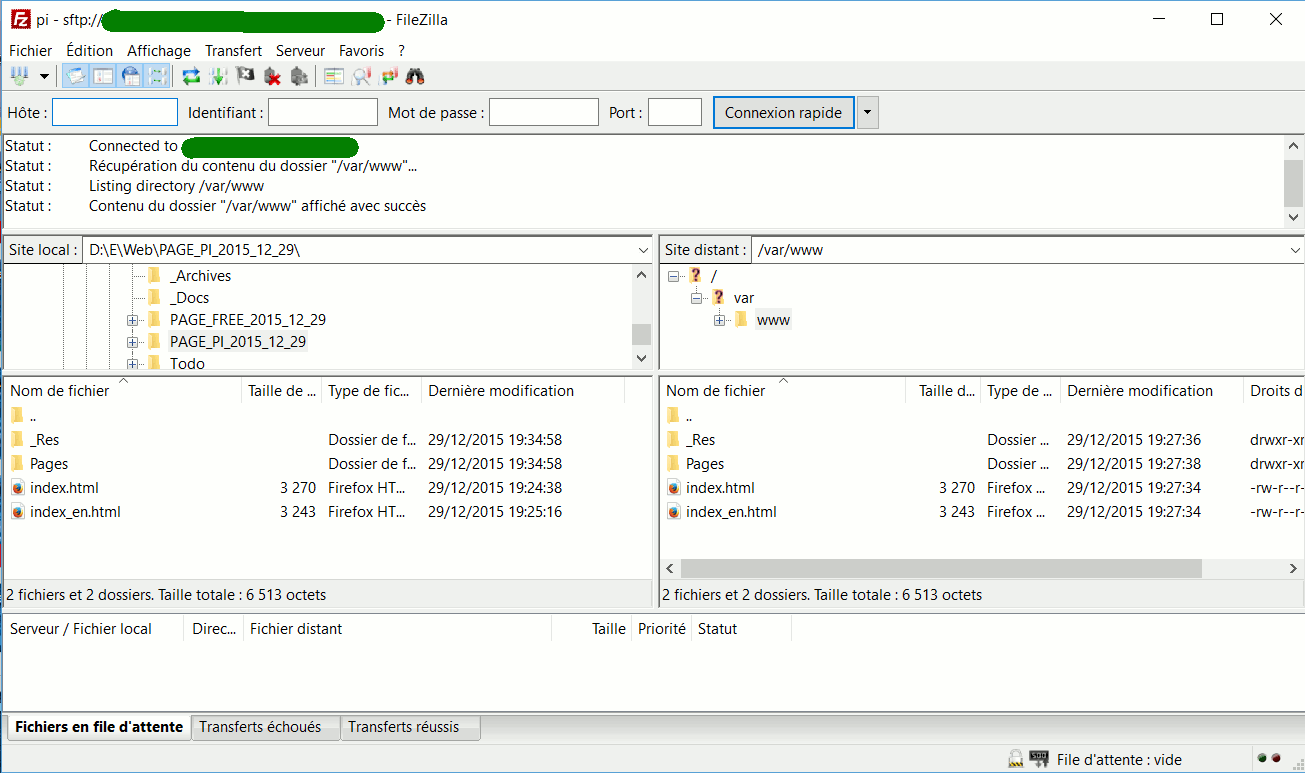Open the Quickconnect history dropdown arrow
Viewport: 1305px width, 773px height.
868,113
